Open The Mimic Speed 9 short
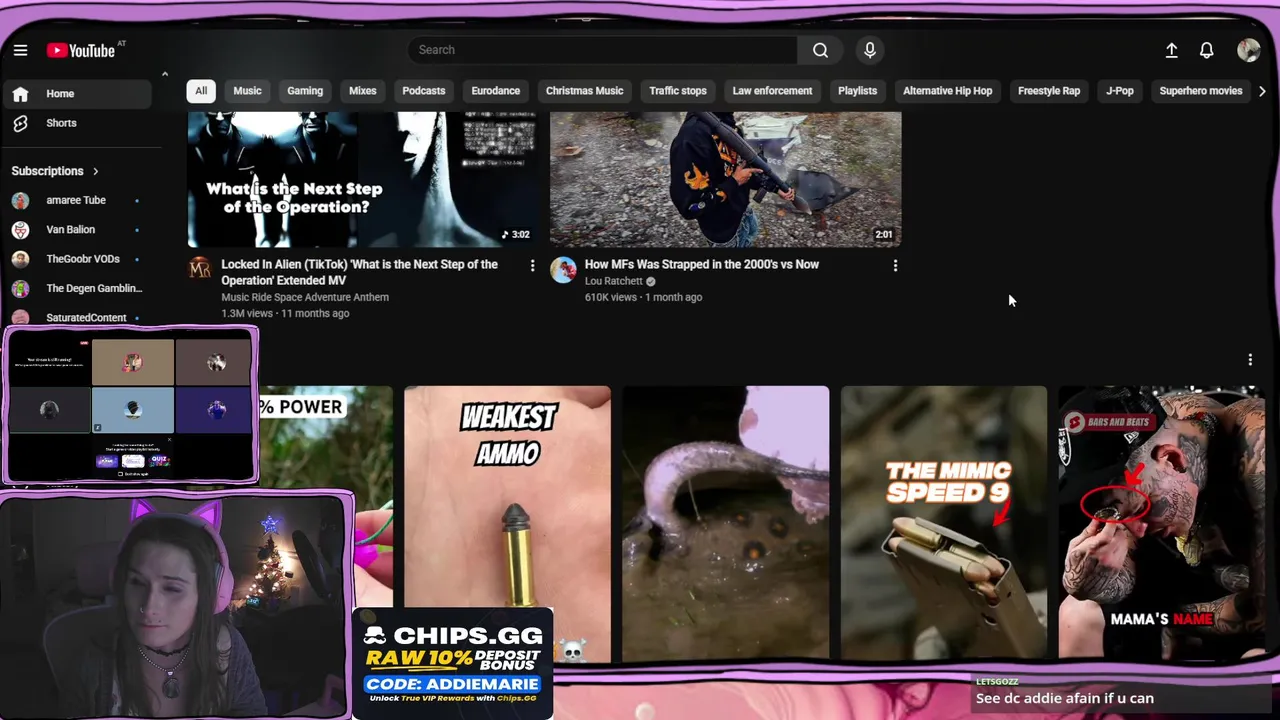1280x720 pixels. click(x=944, y=523)
